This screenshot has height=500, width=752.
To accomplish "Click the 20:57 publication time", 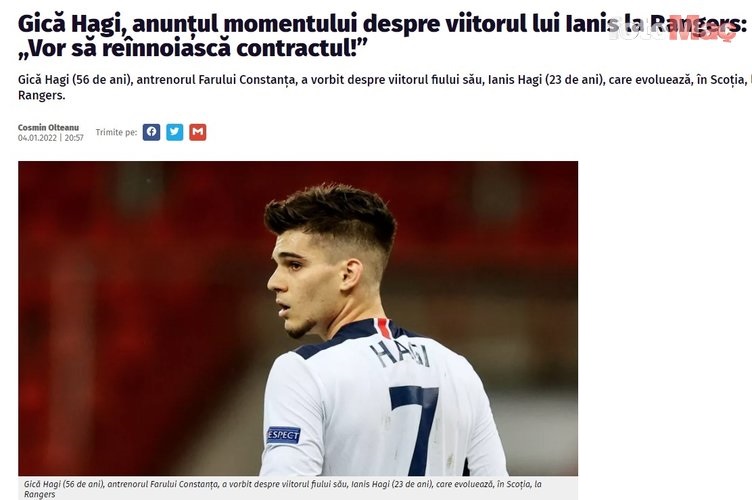I will (74, 138).
